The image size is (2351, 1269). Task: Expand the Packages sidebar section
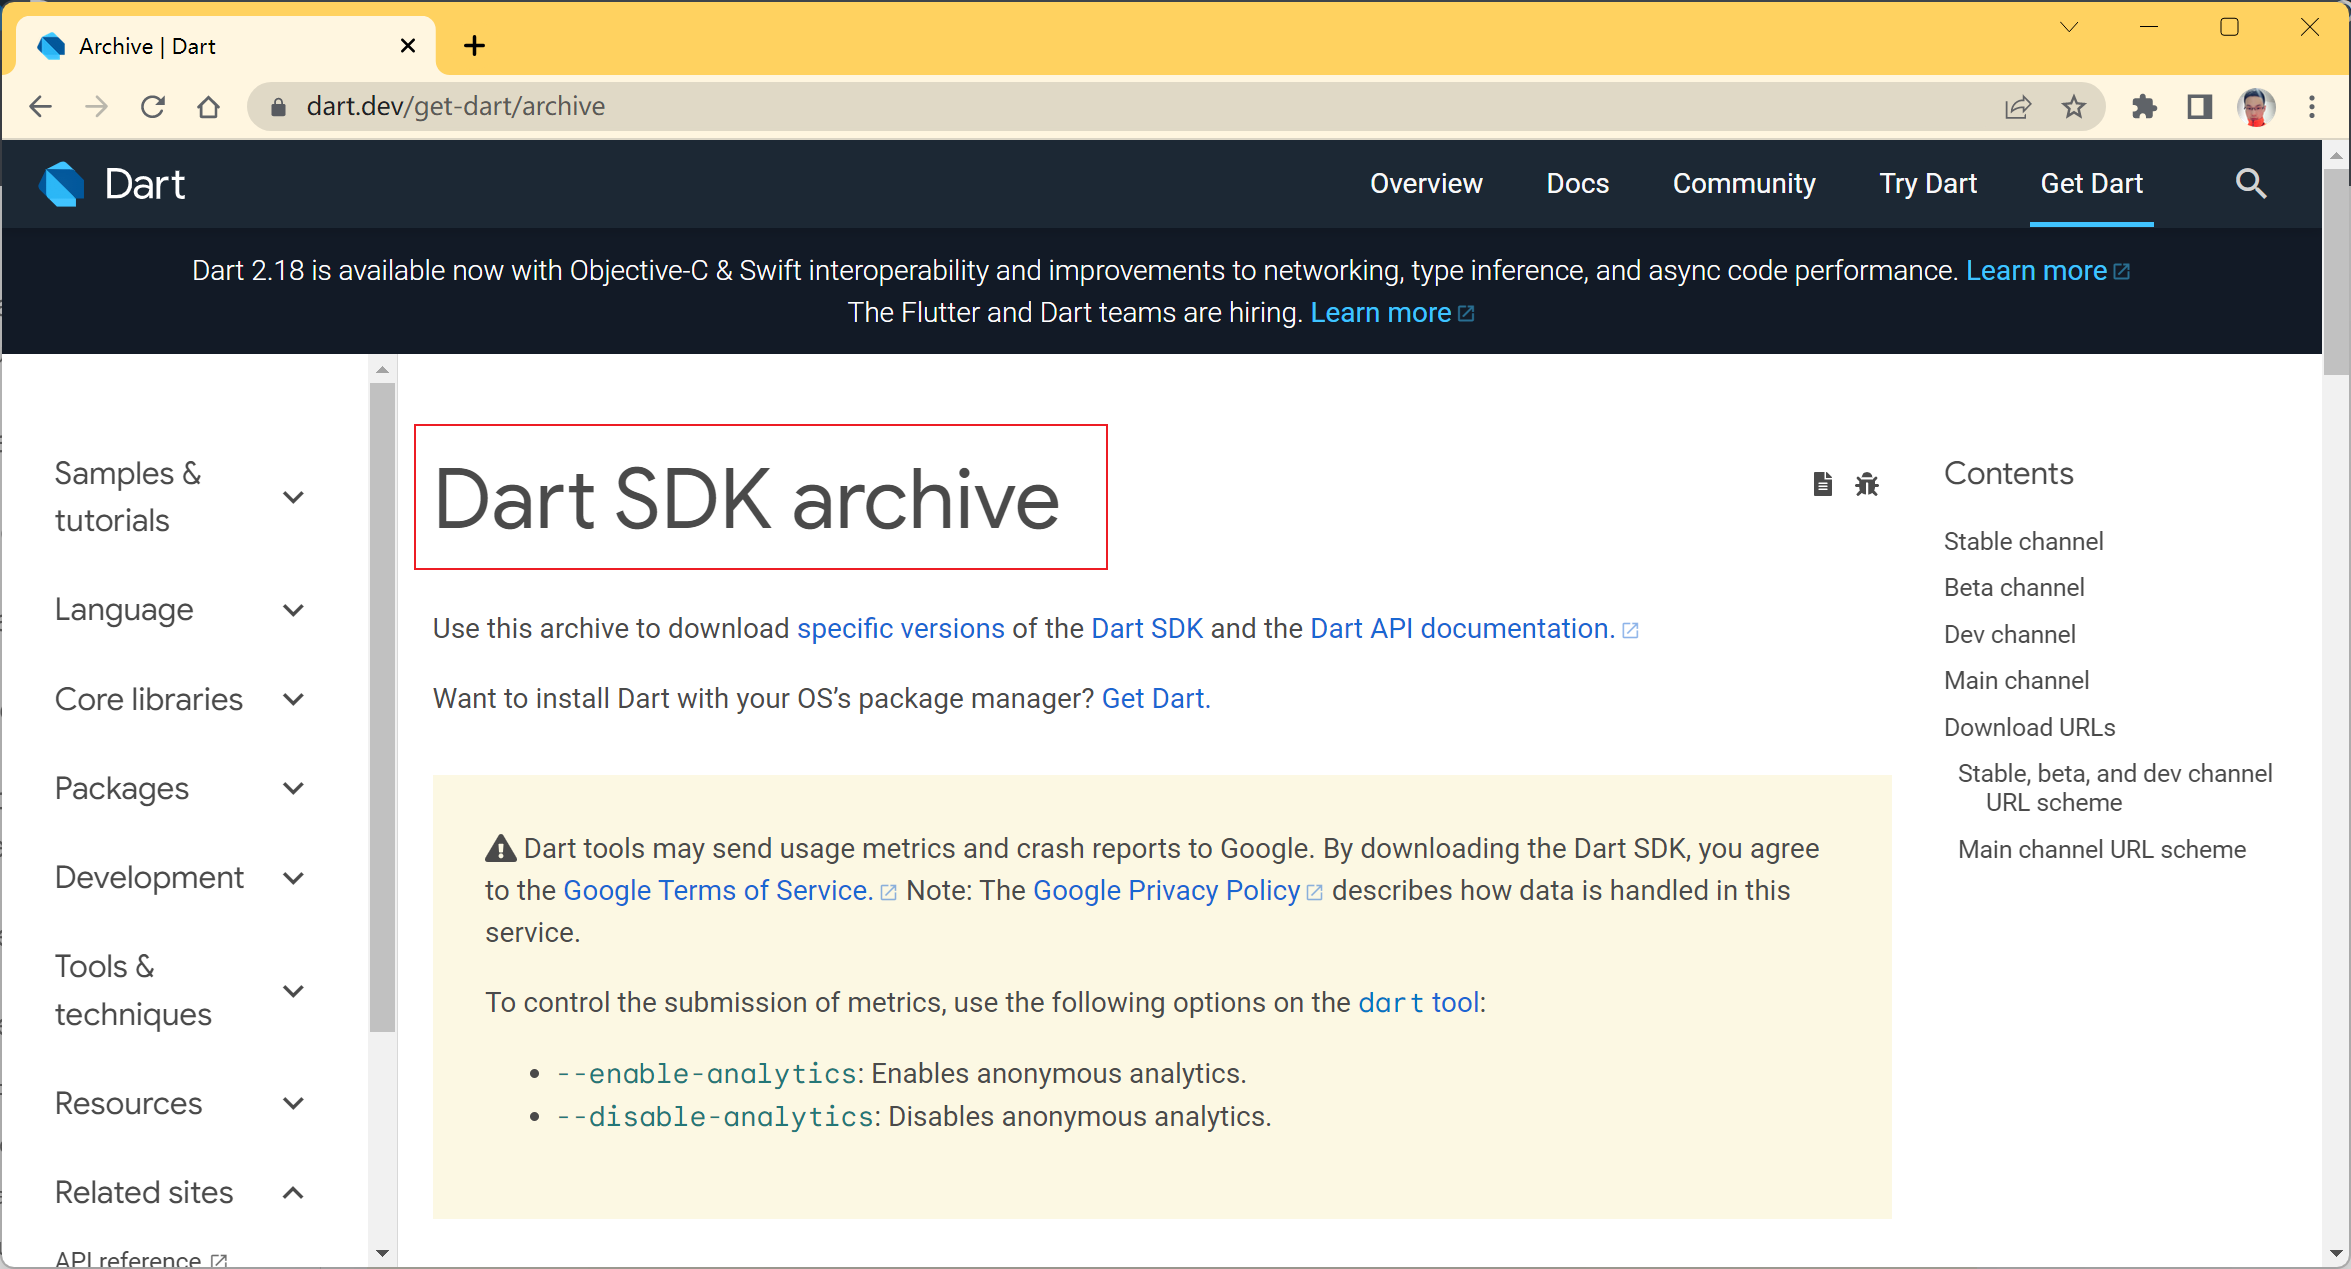point(179,789)
